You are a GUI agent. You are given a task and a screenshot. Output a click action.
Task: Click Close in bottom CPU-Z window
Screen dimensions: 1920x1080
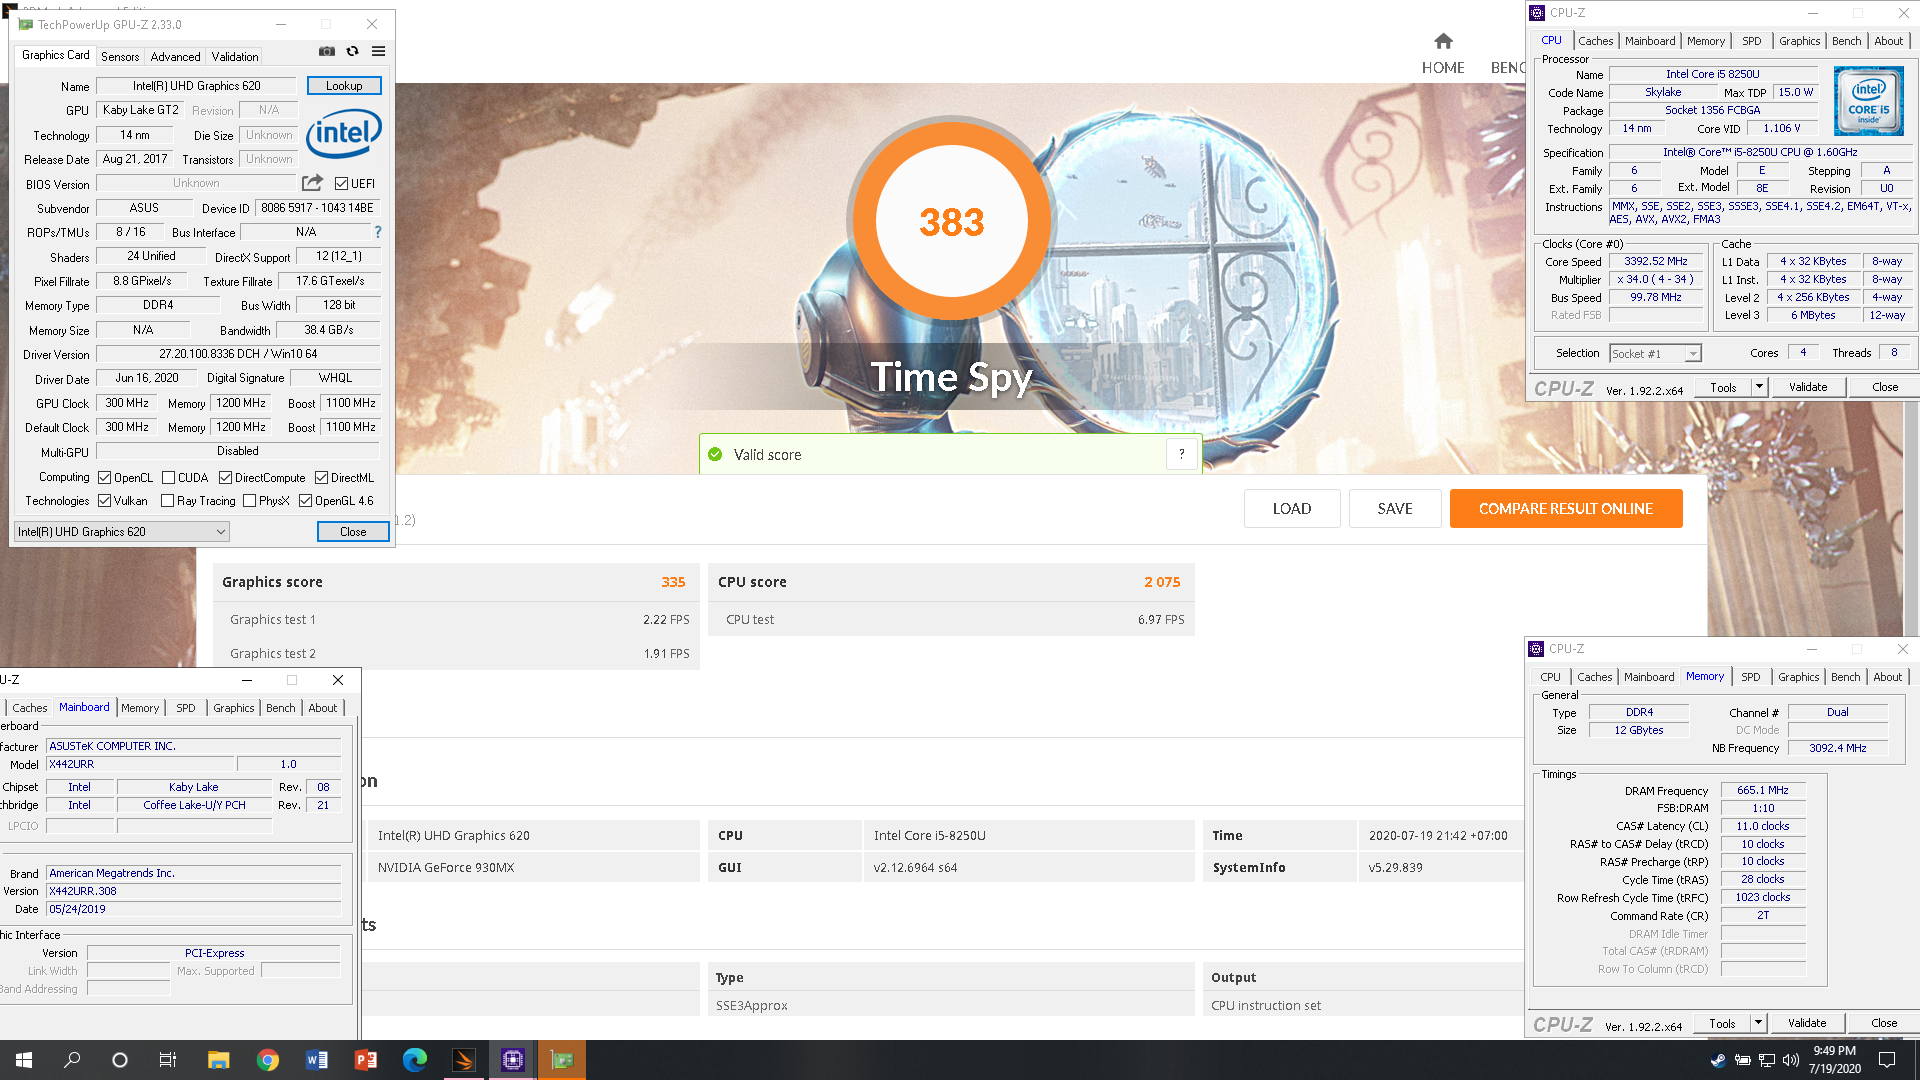(x=1884, y=1023)
